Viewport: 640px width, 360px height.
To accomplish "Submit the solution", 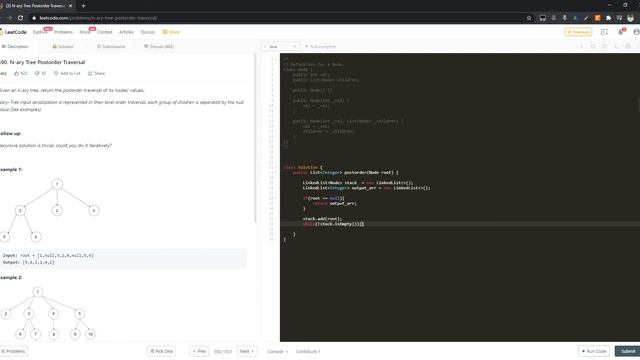I will (628, 351).
